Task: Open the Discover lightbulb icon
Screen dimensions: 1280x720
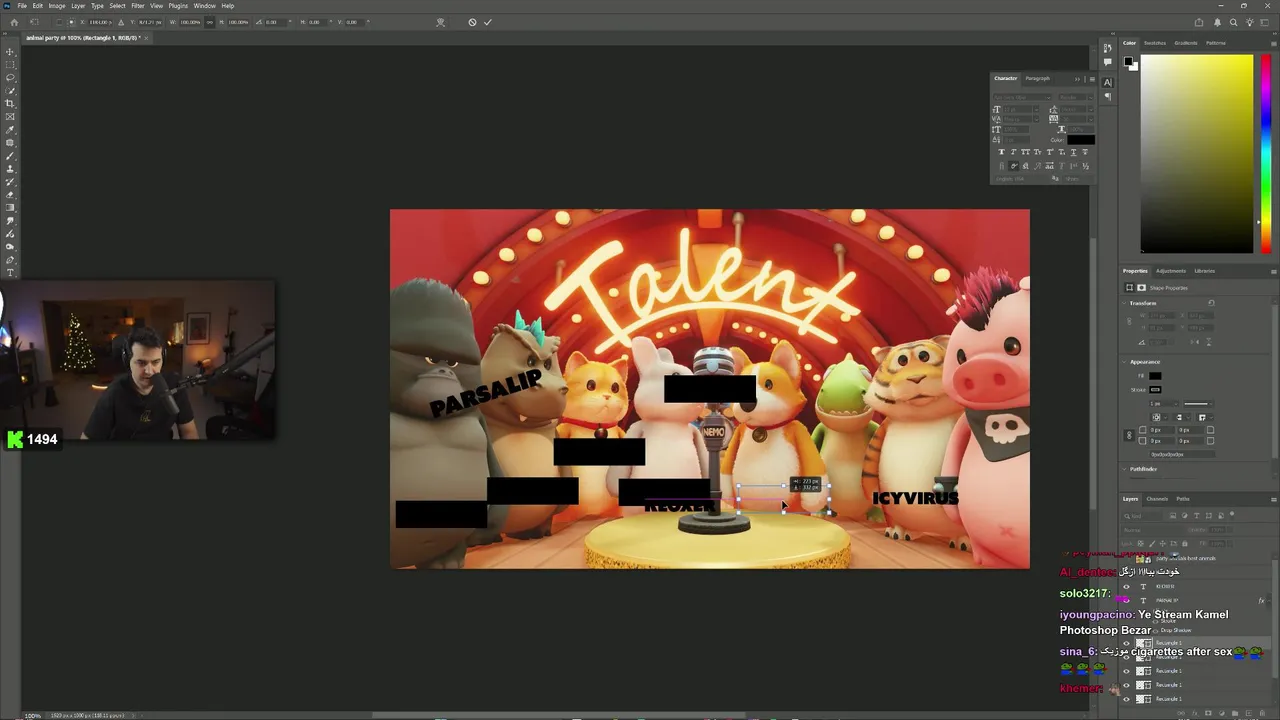Action: 1250,22
